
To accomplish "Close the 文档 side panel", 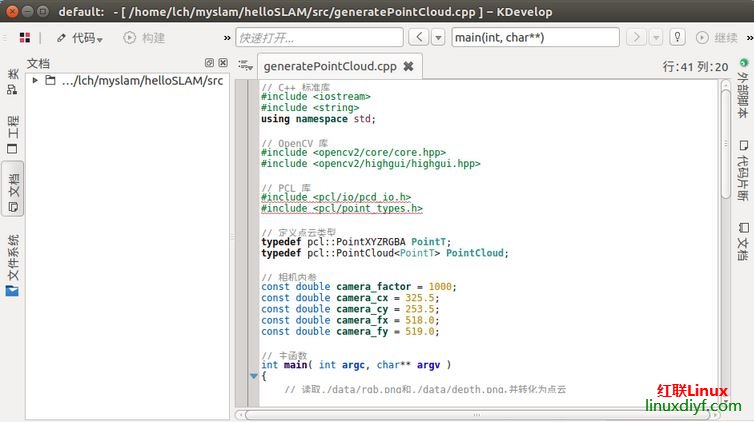I will [x=223, y=63].
